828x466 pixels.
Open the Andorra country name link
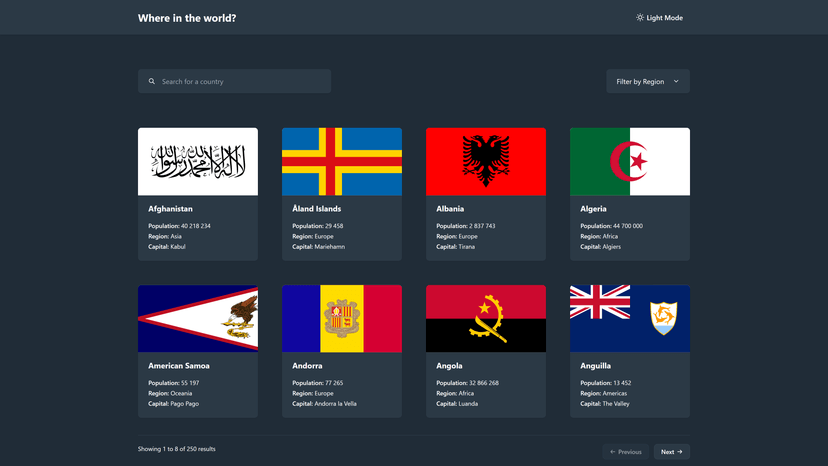tap(307, 366)
